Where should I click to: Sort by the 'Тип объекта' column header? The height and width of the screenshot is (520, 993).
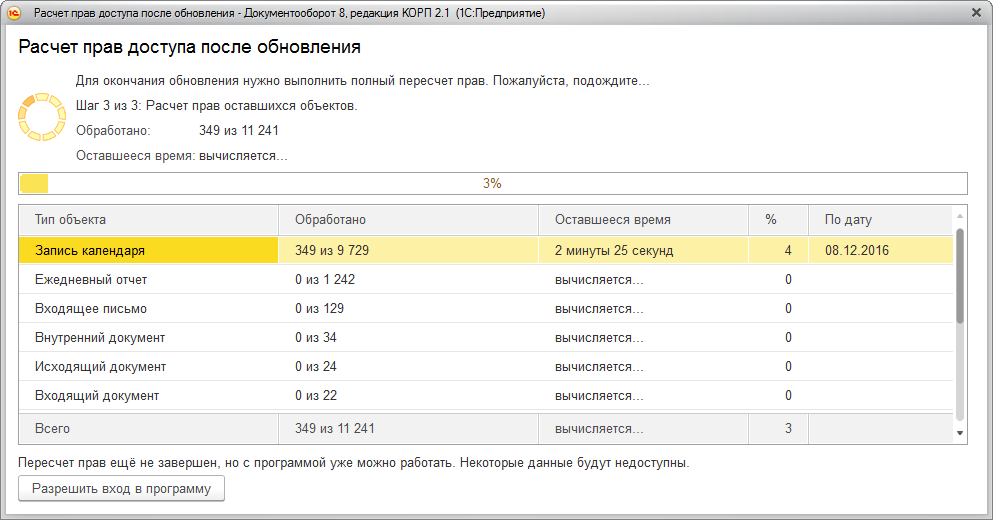[x=148, y=220]
